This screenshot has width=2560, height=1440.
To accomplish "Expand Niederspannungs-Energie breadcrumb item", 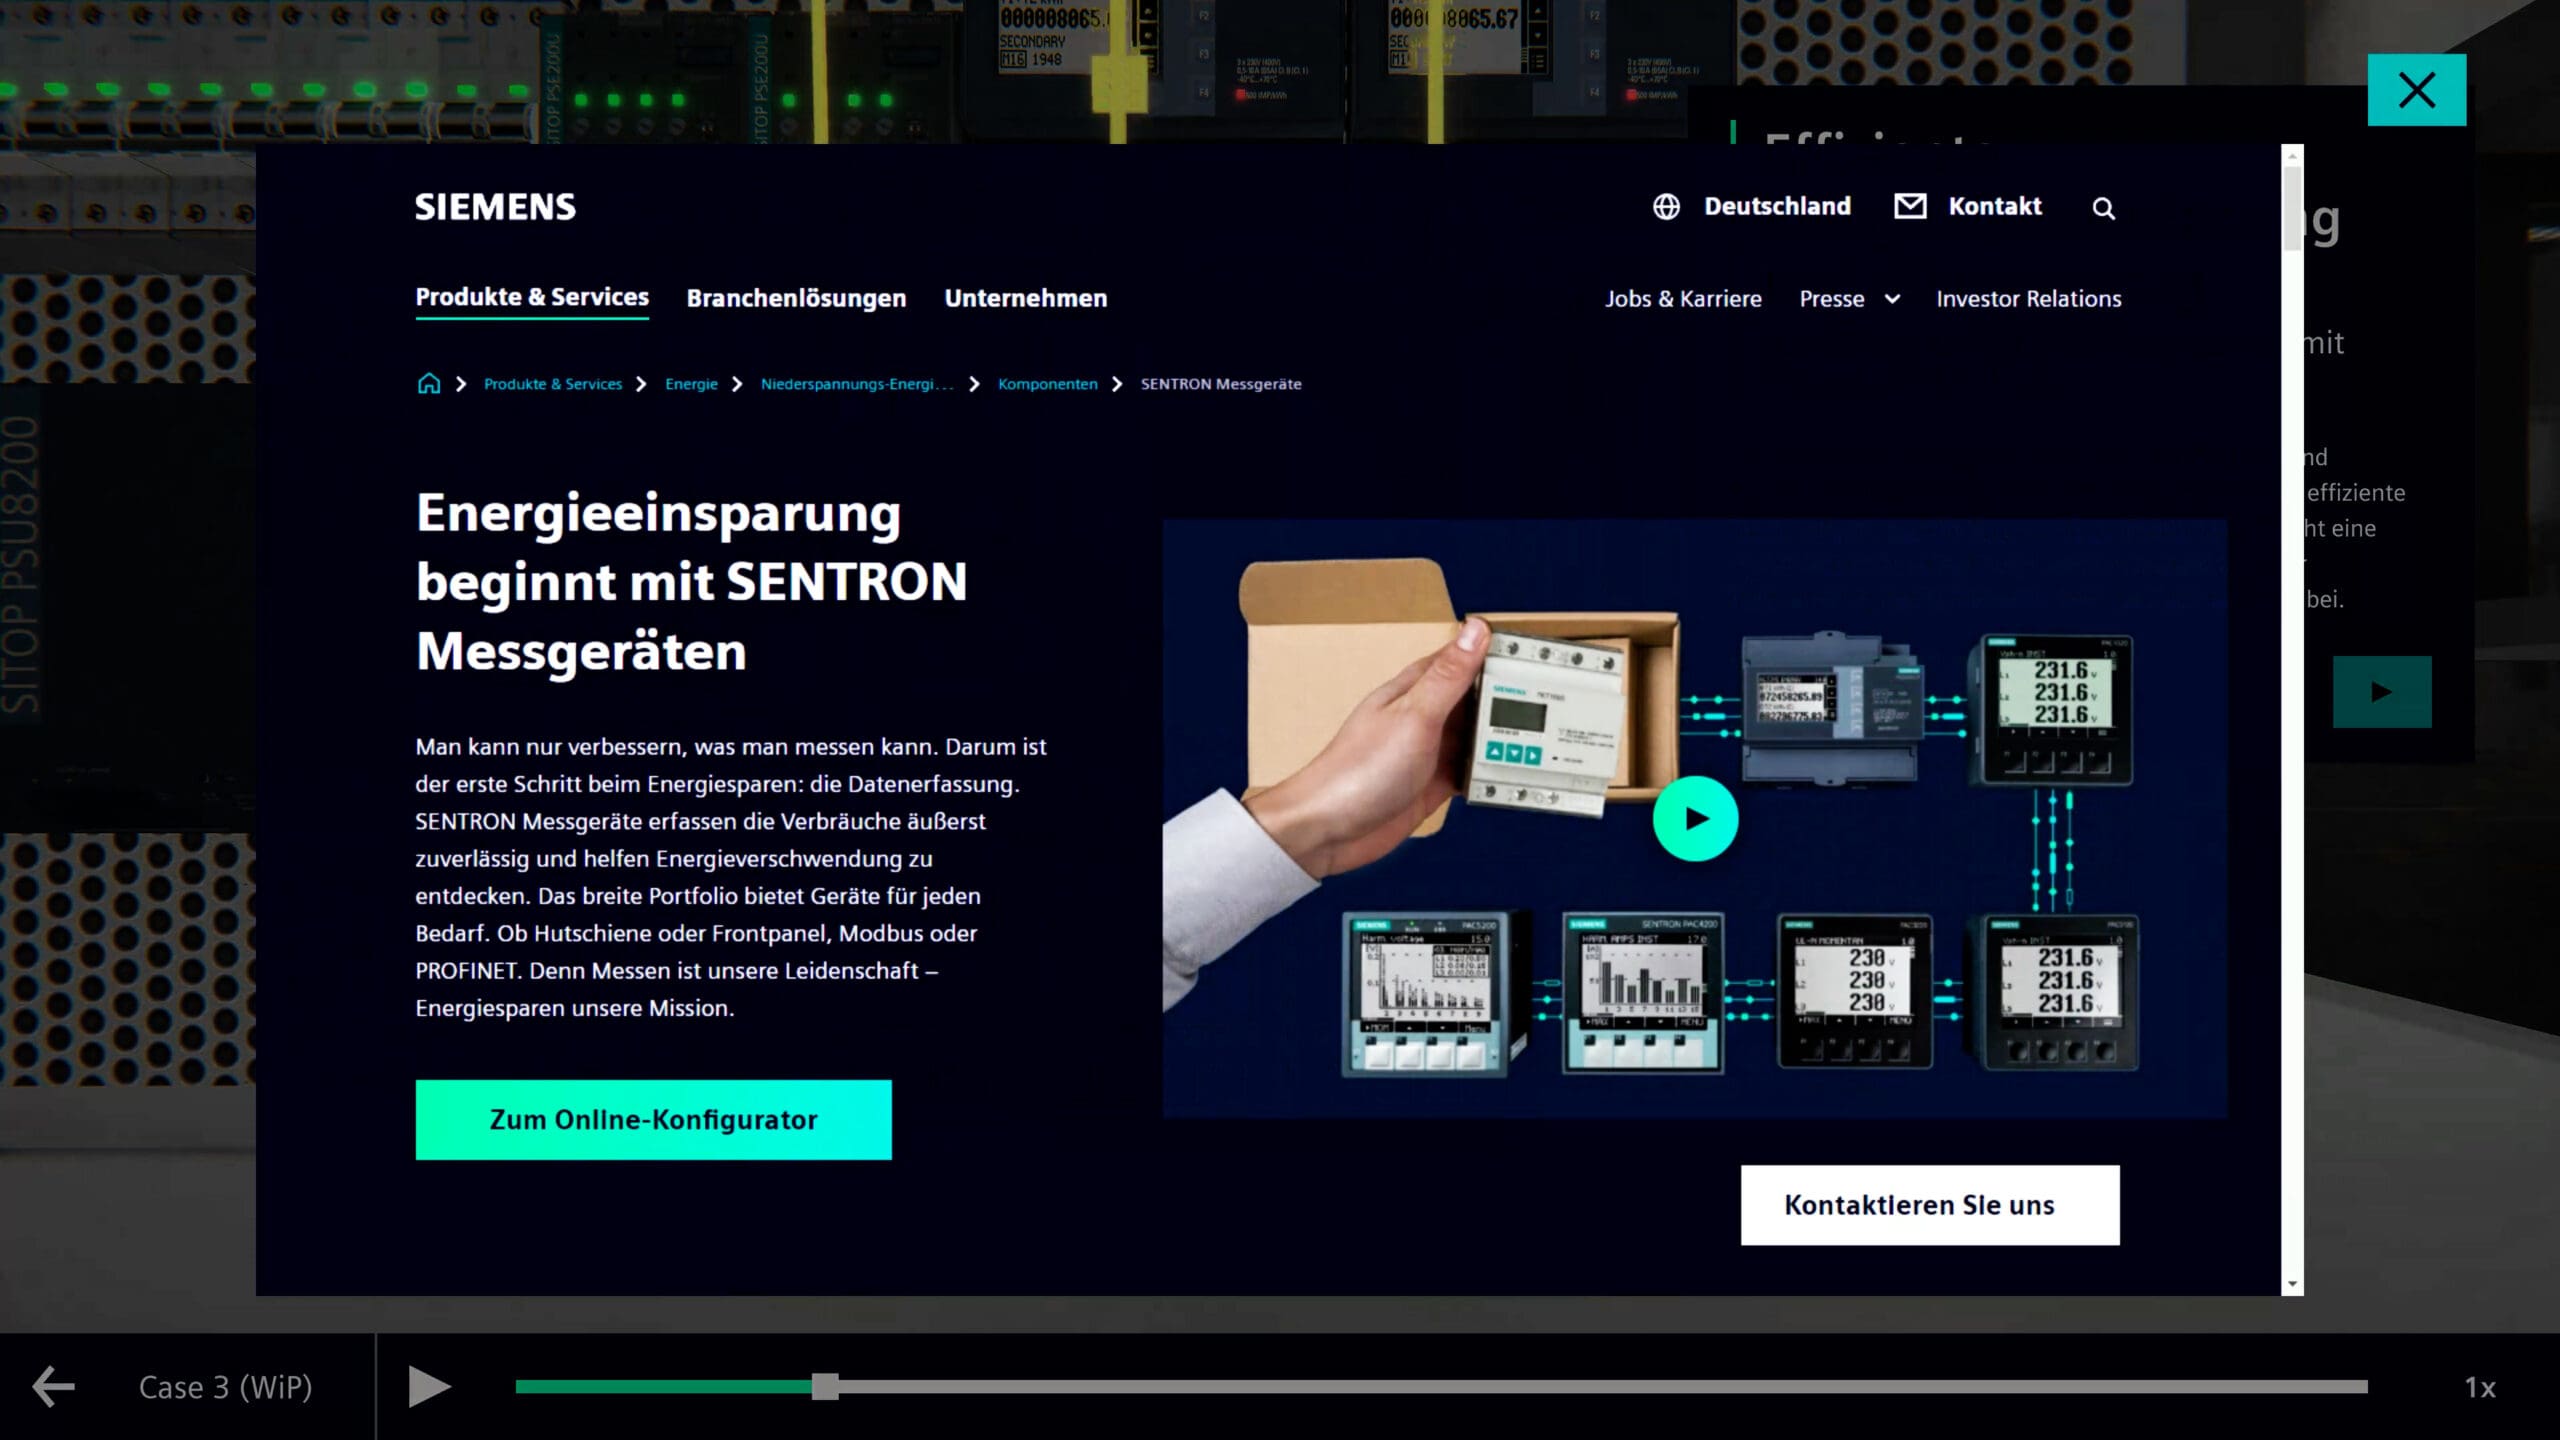I will pyautogui.click(x=856, y=383).
